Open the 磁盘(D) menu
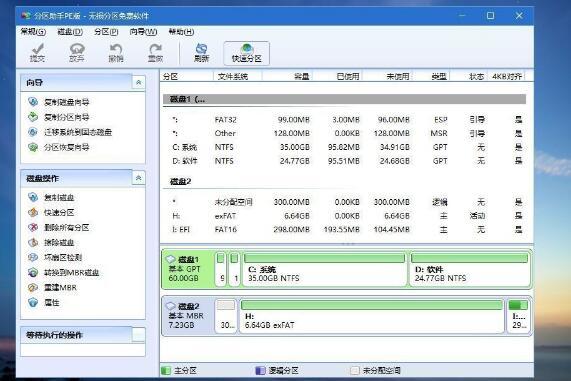571x381 pixels. coord(70,32)
